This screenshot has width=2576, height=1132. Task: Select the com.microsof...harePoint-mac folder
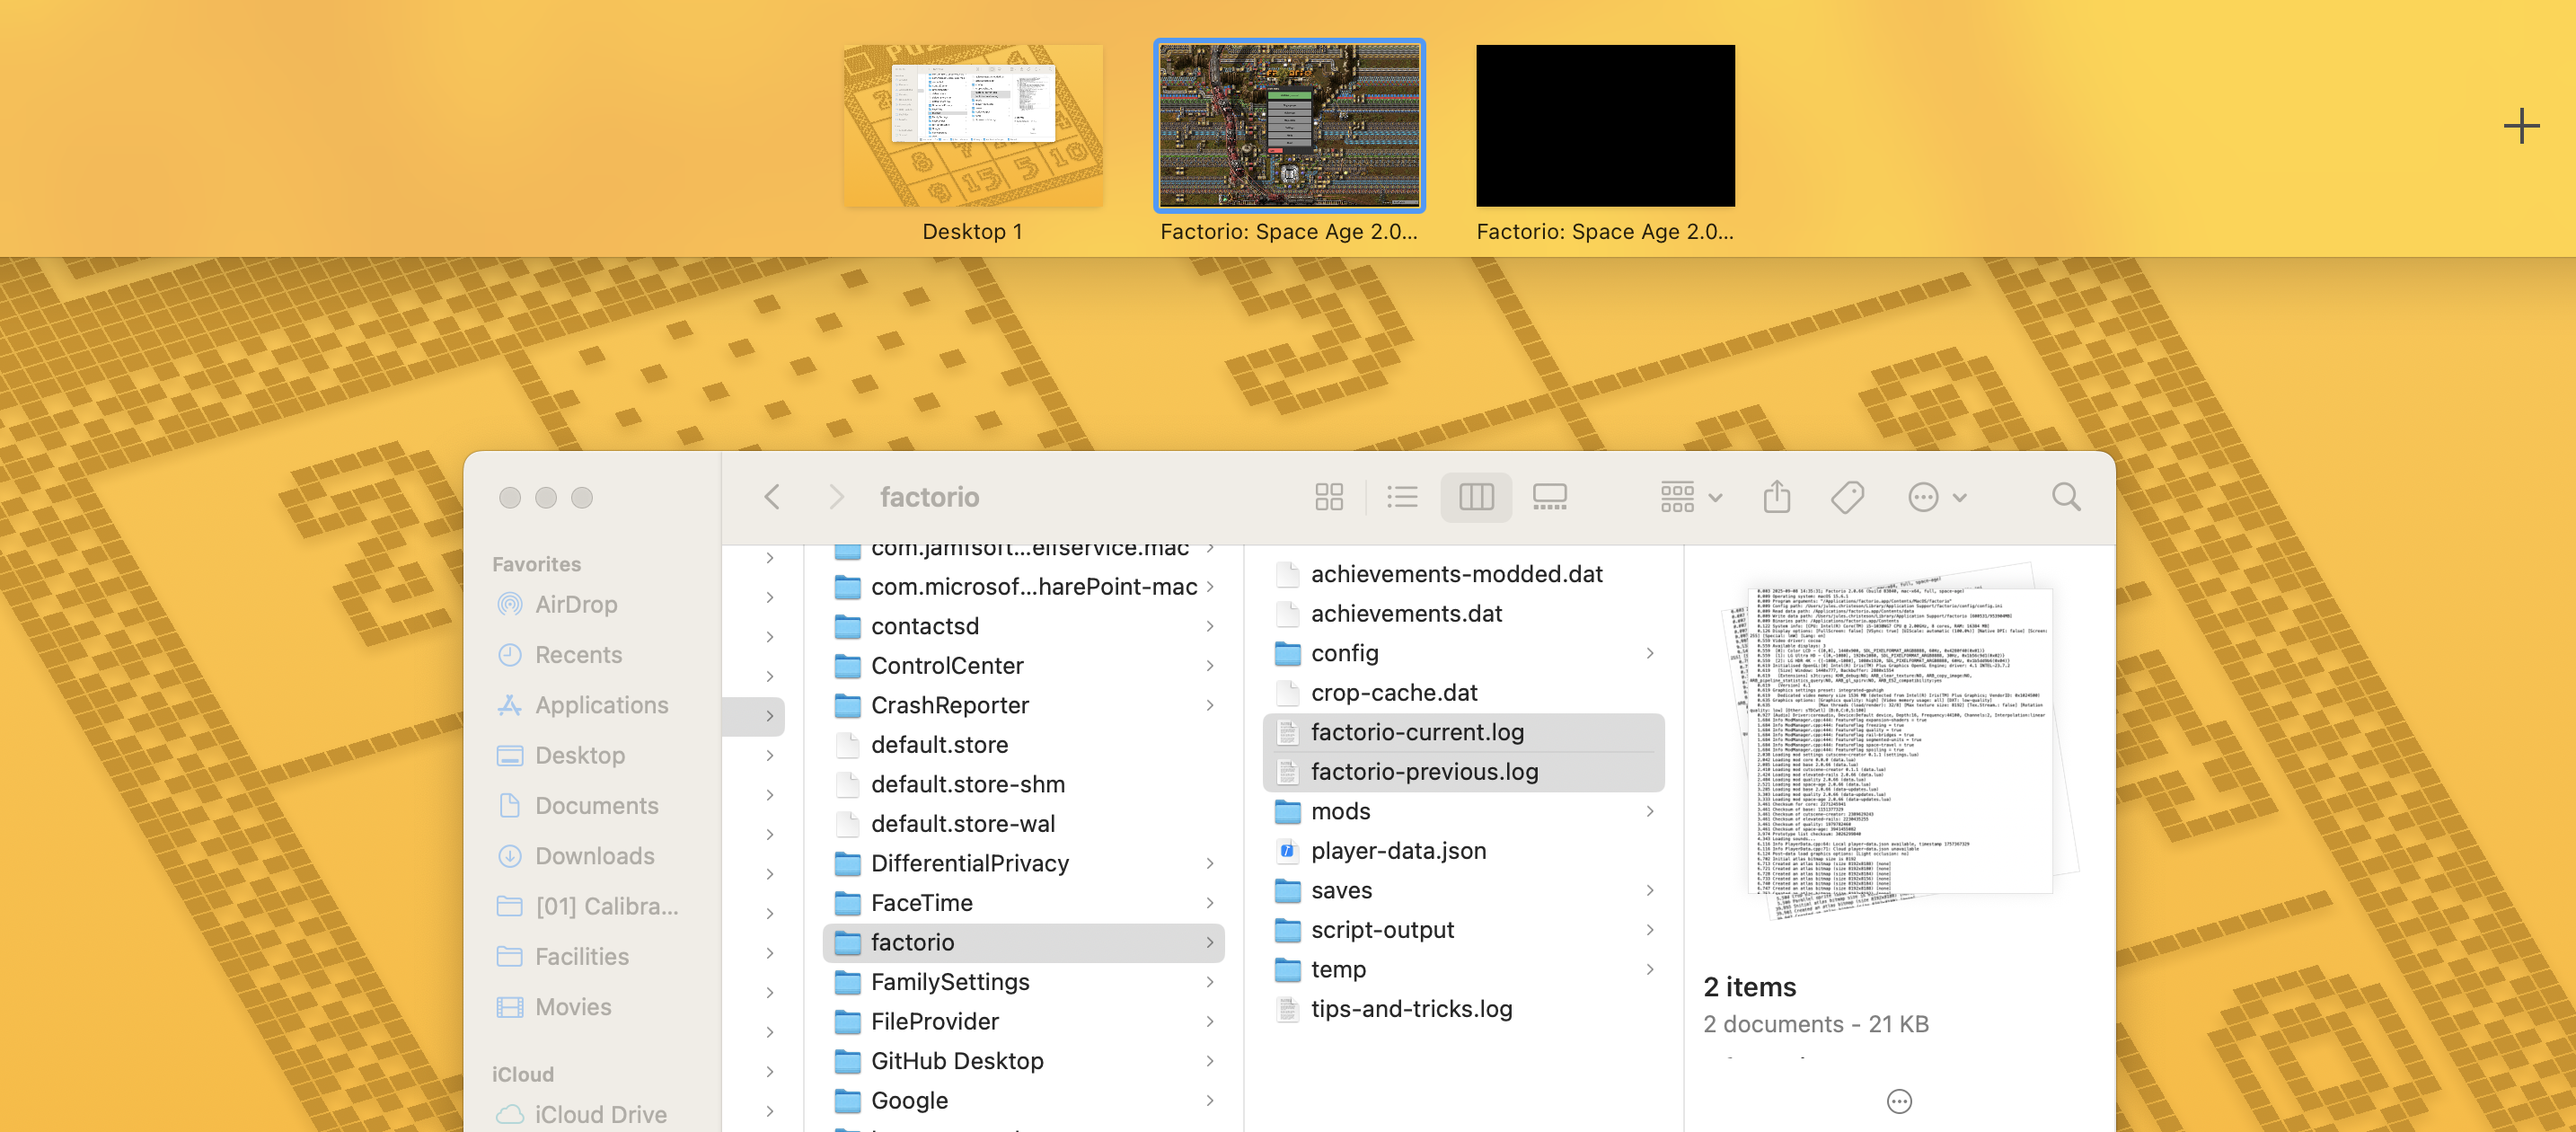pos(1023,586)
